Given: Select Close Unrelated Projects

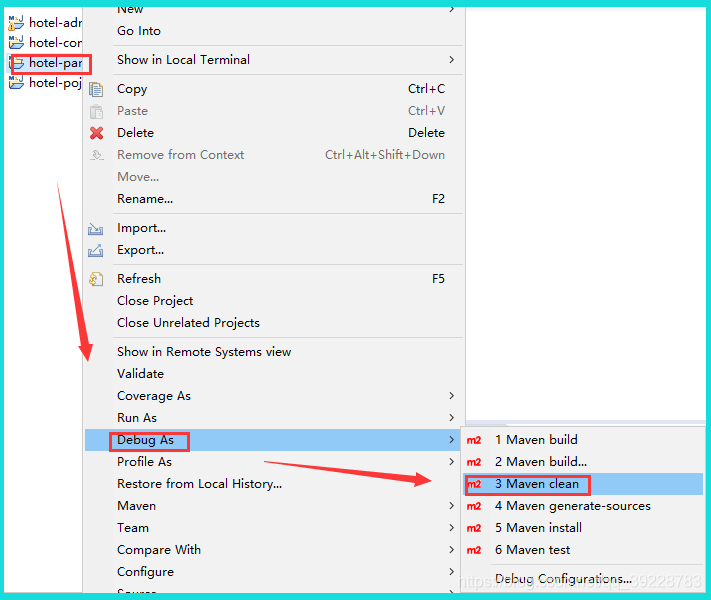Looking at the screenshot, I should tap(188, 323).
